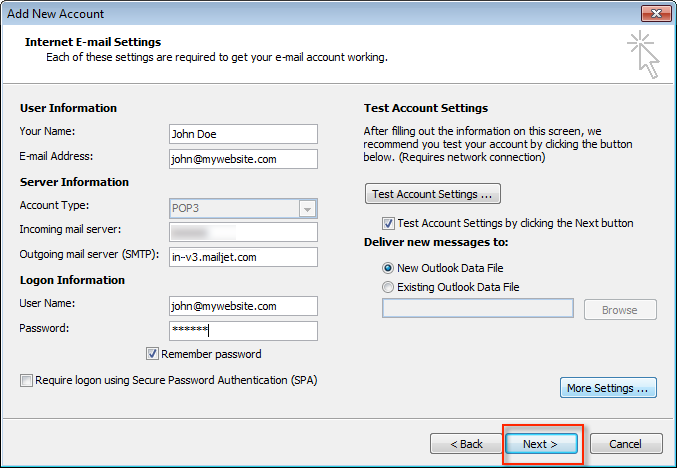Image resolution: width=677 pixels, height=468 pixels.
Task: Click the Incoming mail server field
Action: coord(243,232)
